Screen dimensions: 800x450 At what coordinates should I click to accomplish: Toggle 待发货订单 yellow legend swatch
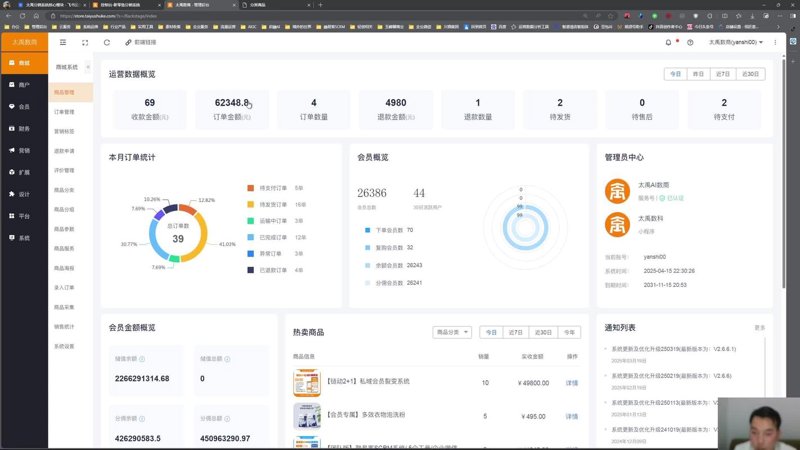[251, 205]
